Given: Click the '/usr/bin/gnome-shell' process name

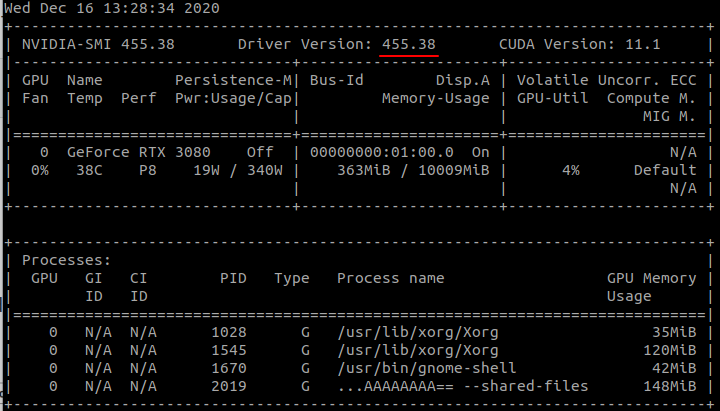Looking at the screenshot, I should (427, 368).
